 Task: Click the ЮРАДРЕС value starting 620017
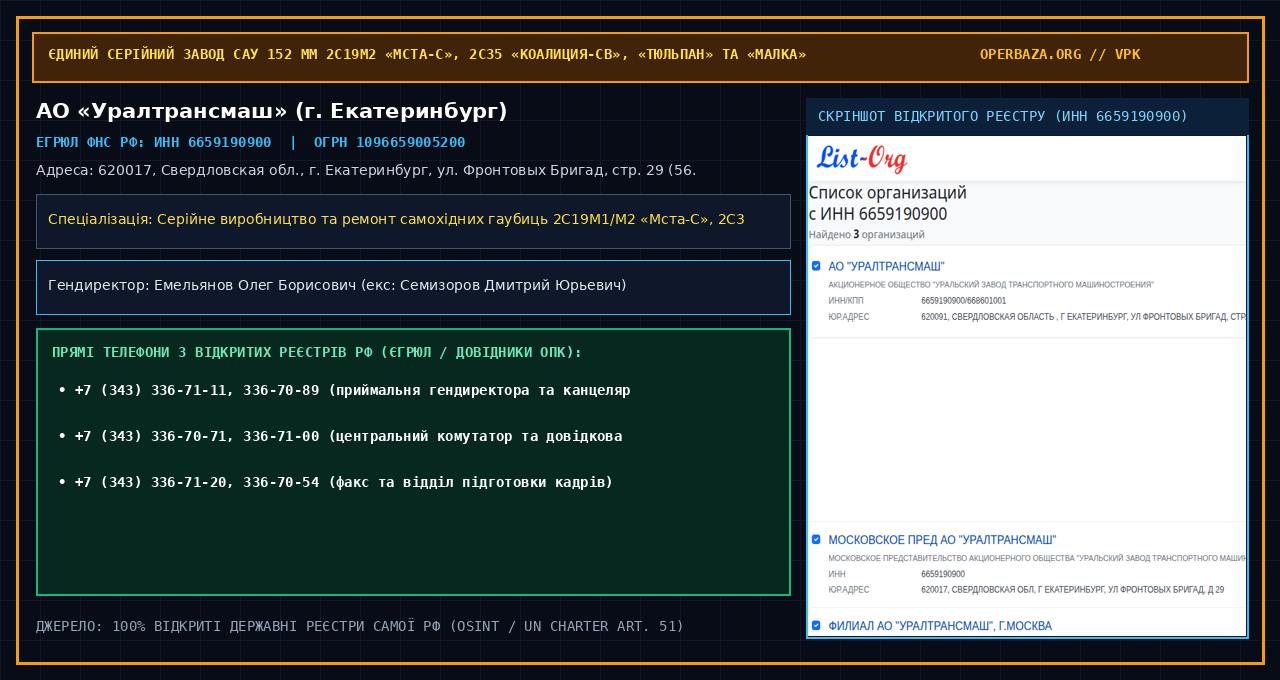coord(1072,590)
